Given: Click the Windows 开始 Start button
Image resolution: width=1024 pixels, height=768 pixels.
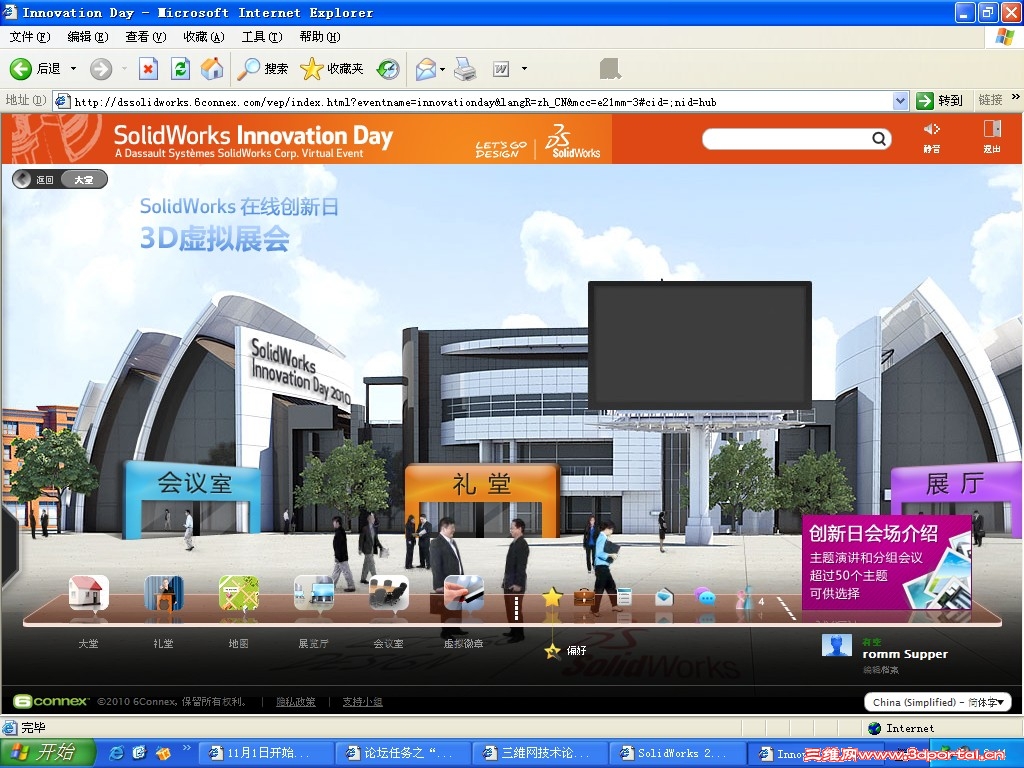Looking at the screenshot, I should pyautogui.click(x=46, y=752).
